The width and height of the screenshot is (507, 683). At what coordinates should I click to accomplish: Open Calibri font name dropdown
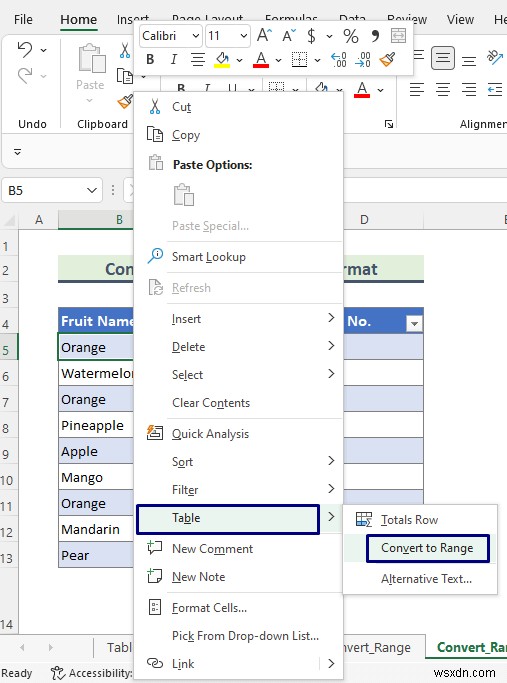[196, 36]
